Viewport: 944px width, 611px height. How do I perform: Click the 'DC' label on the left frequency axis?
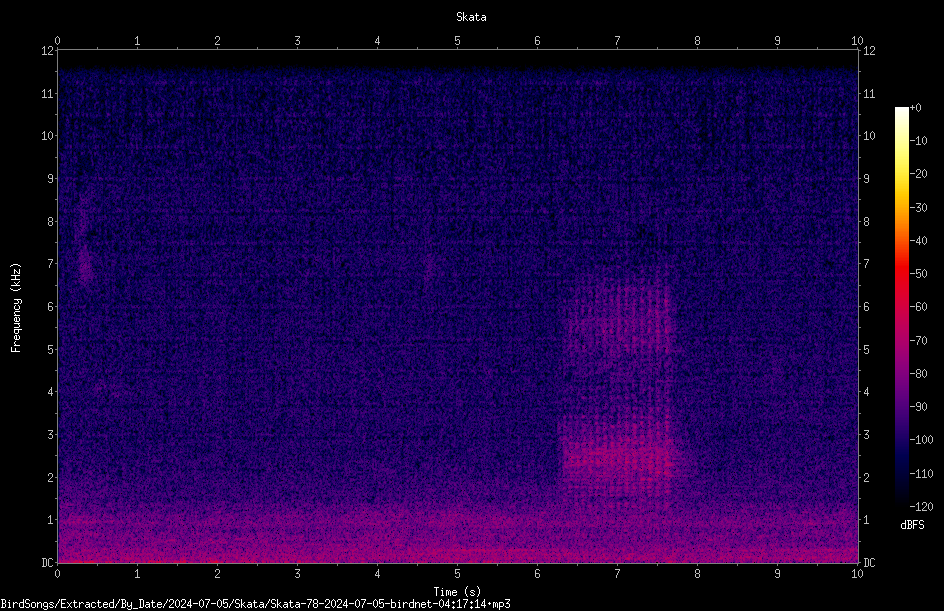point(47,562)
